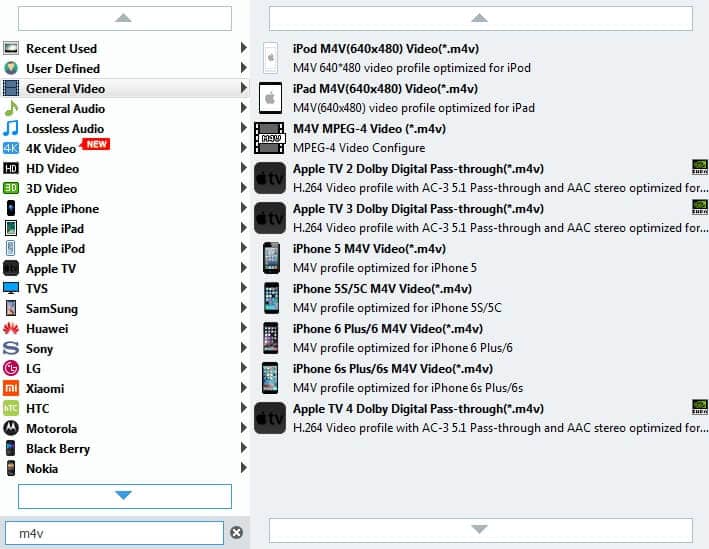
Task: Click the User Defined globe icon
Action: click(11, 68)
